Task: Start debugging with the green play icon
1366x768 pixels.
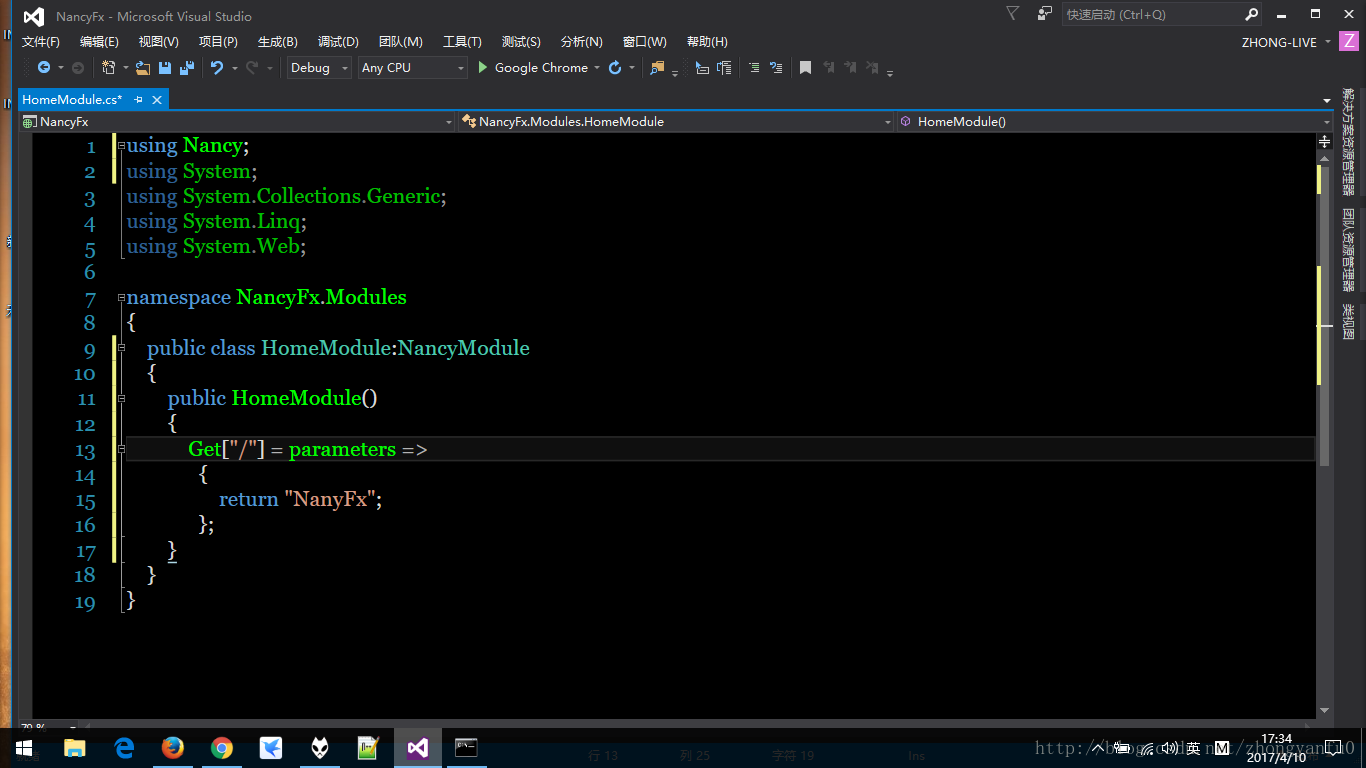Action: (x=483, y=68)
